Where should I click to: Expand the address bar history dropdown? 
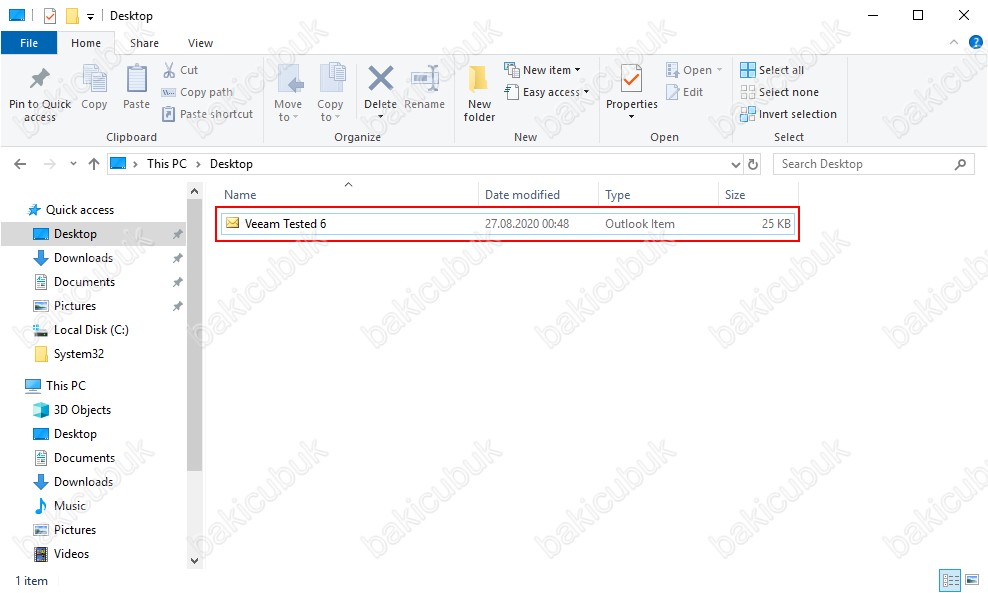tap(735, 164)
